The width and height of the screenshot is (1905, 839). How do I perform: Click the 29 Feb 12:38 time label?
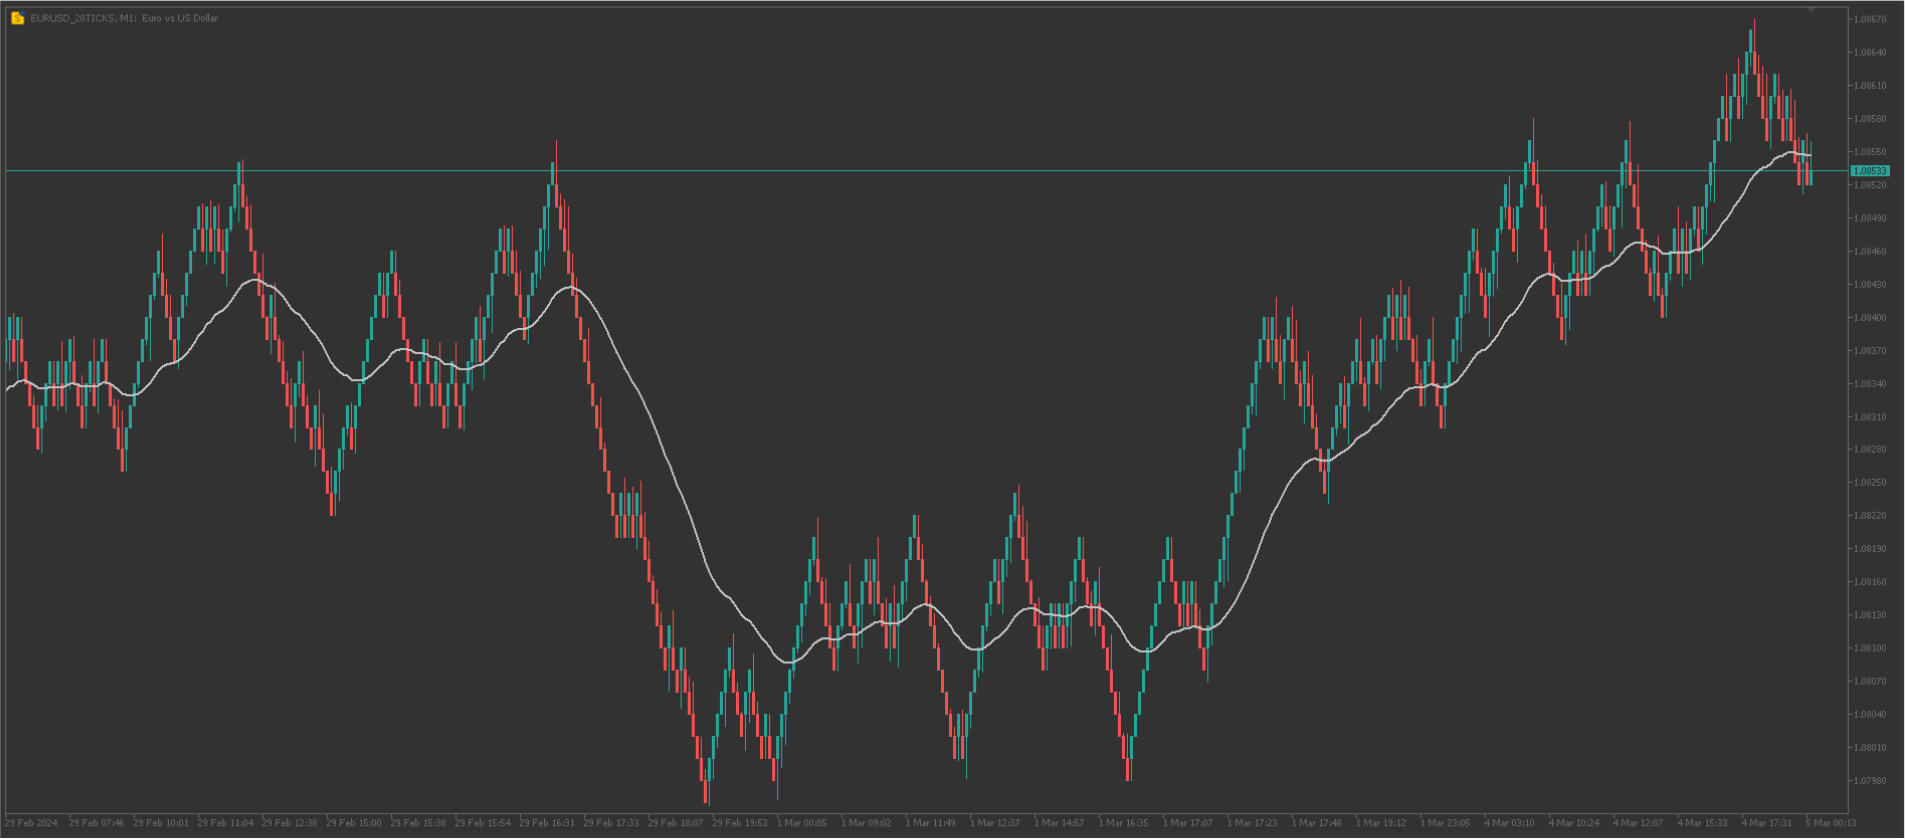coord(290,823)
